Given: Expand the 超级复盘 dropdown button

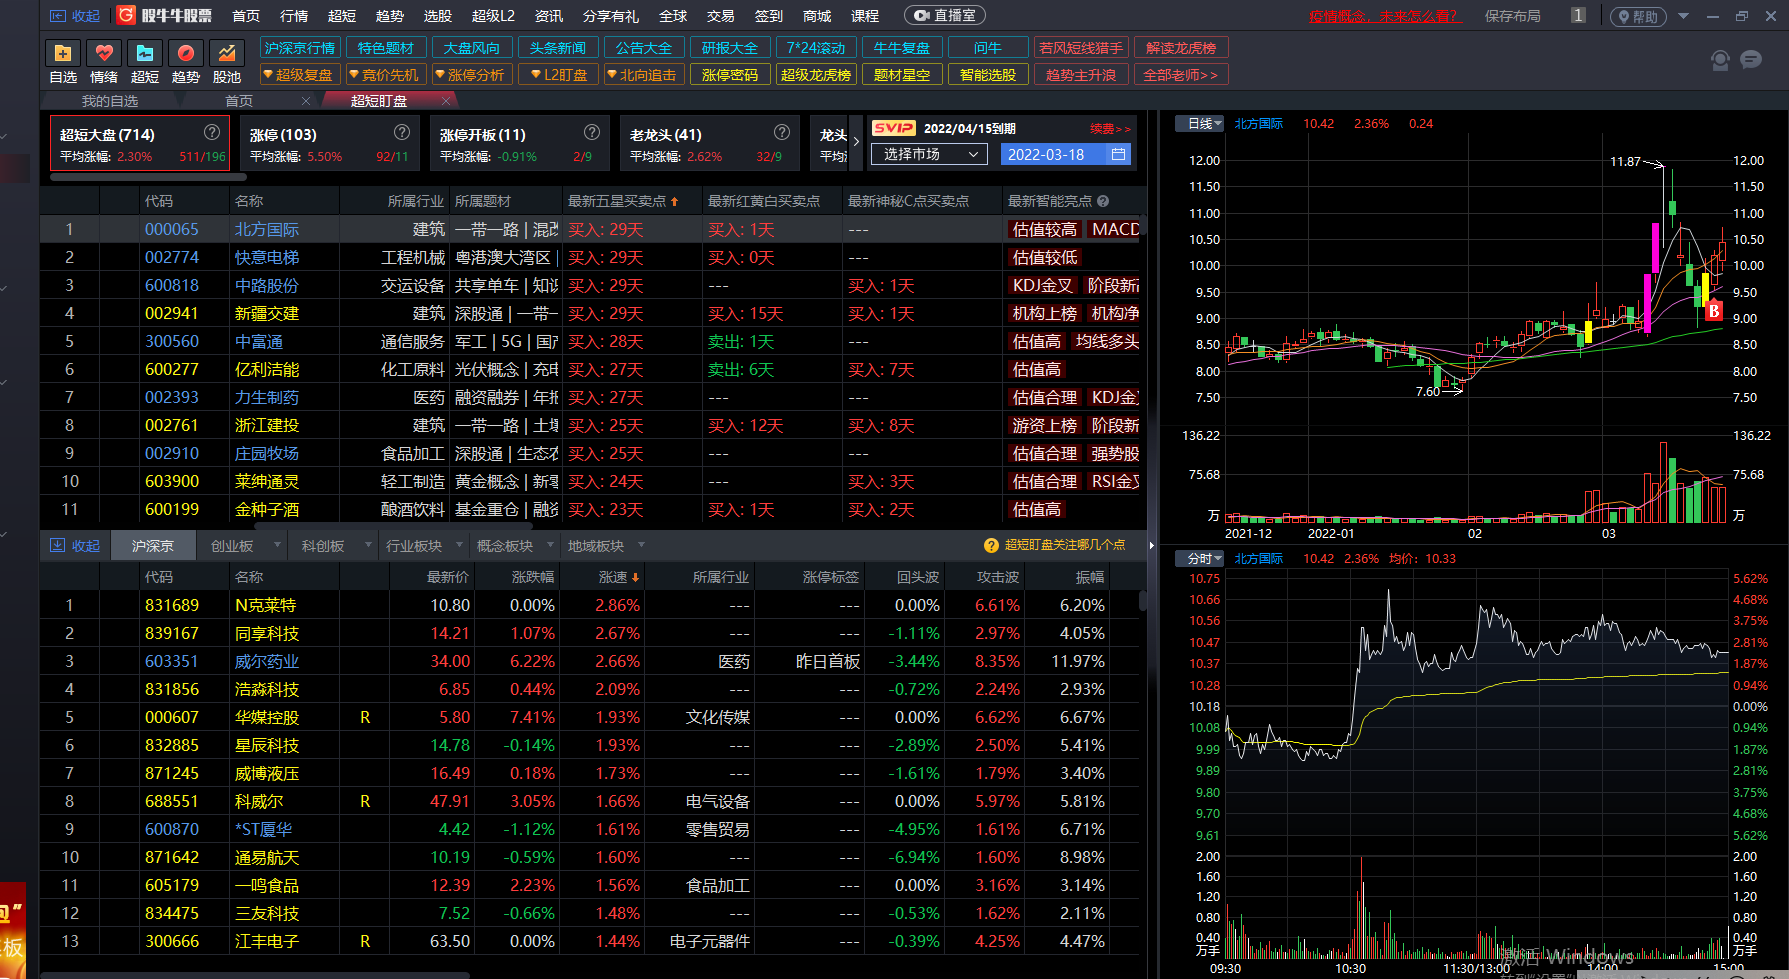Looking at the screenshot, I should [299, 75].
